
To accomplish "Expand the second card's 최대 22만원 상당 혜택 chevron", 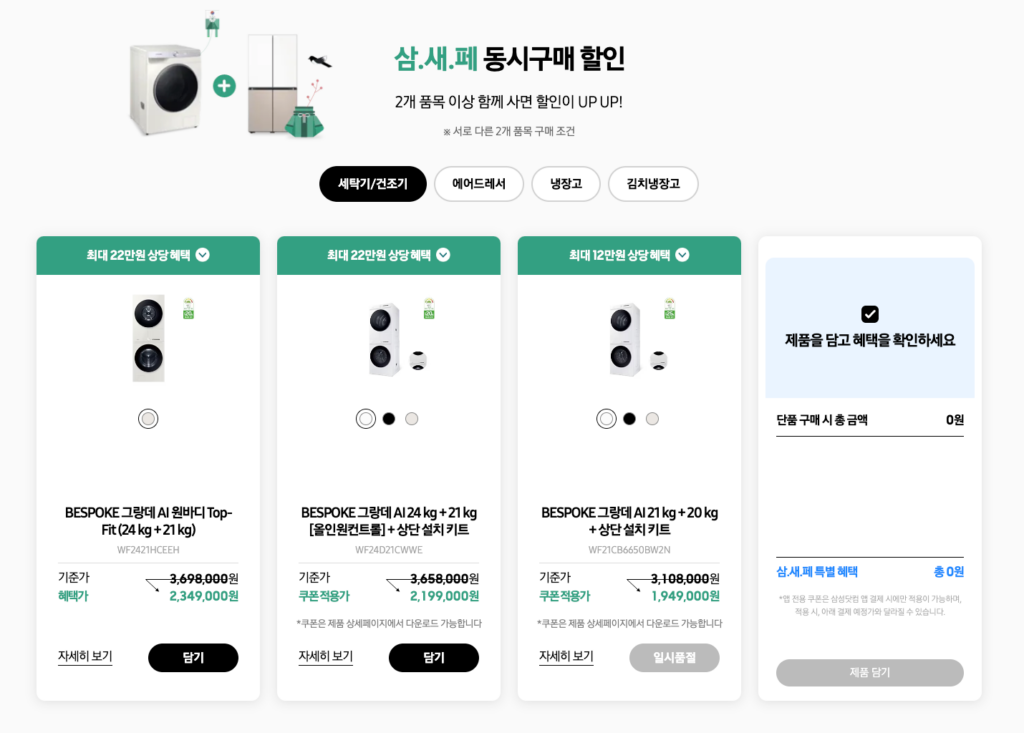I will coord(443,255).
